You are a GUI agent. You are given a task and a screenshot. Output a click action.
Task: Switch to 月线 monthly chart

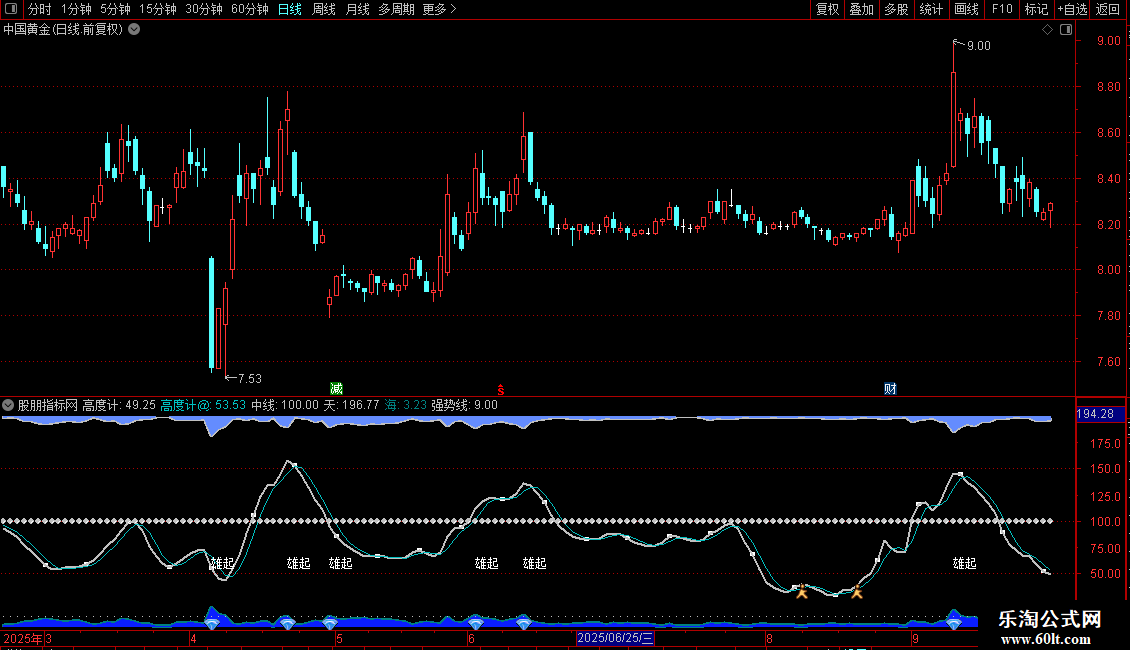[357, 9]
